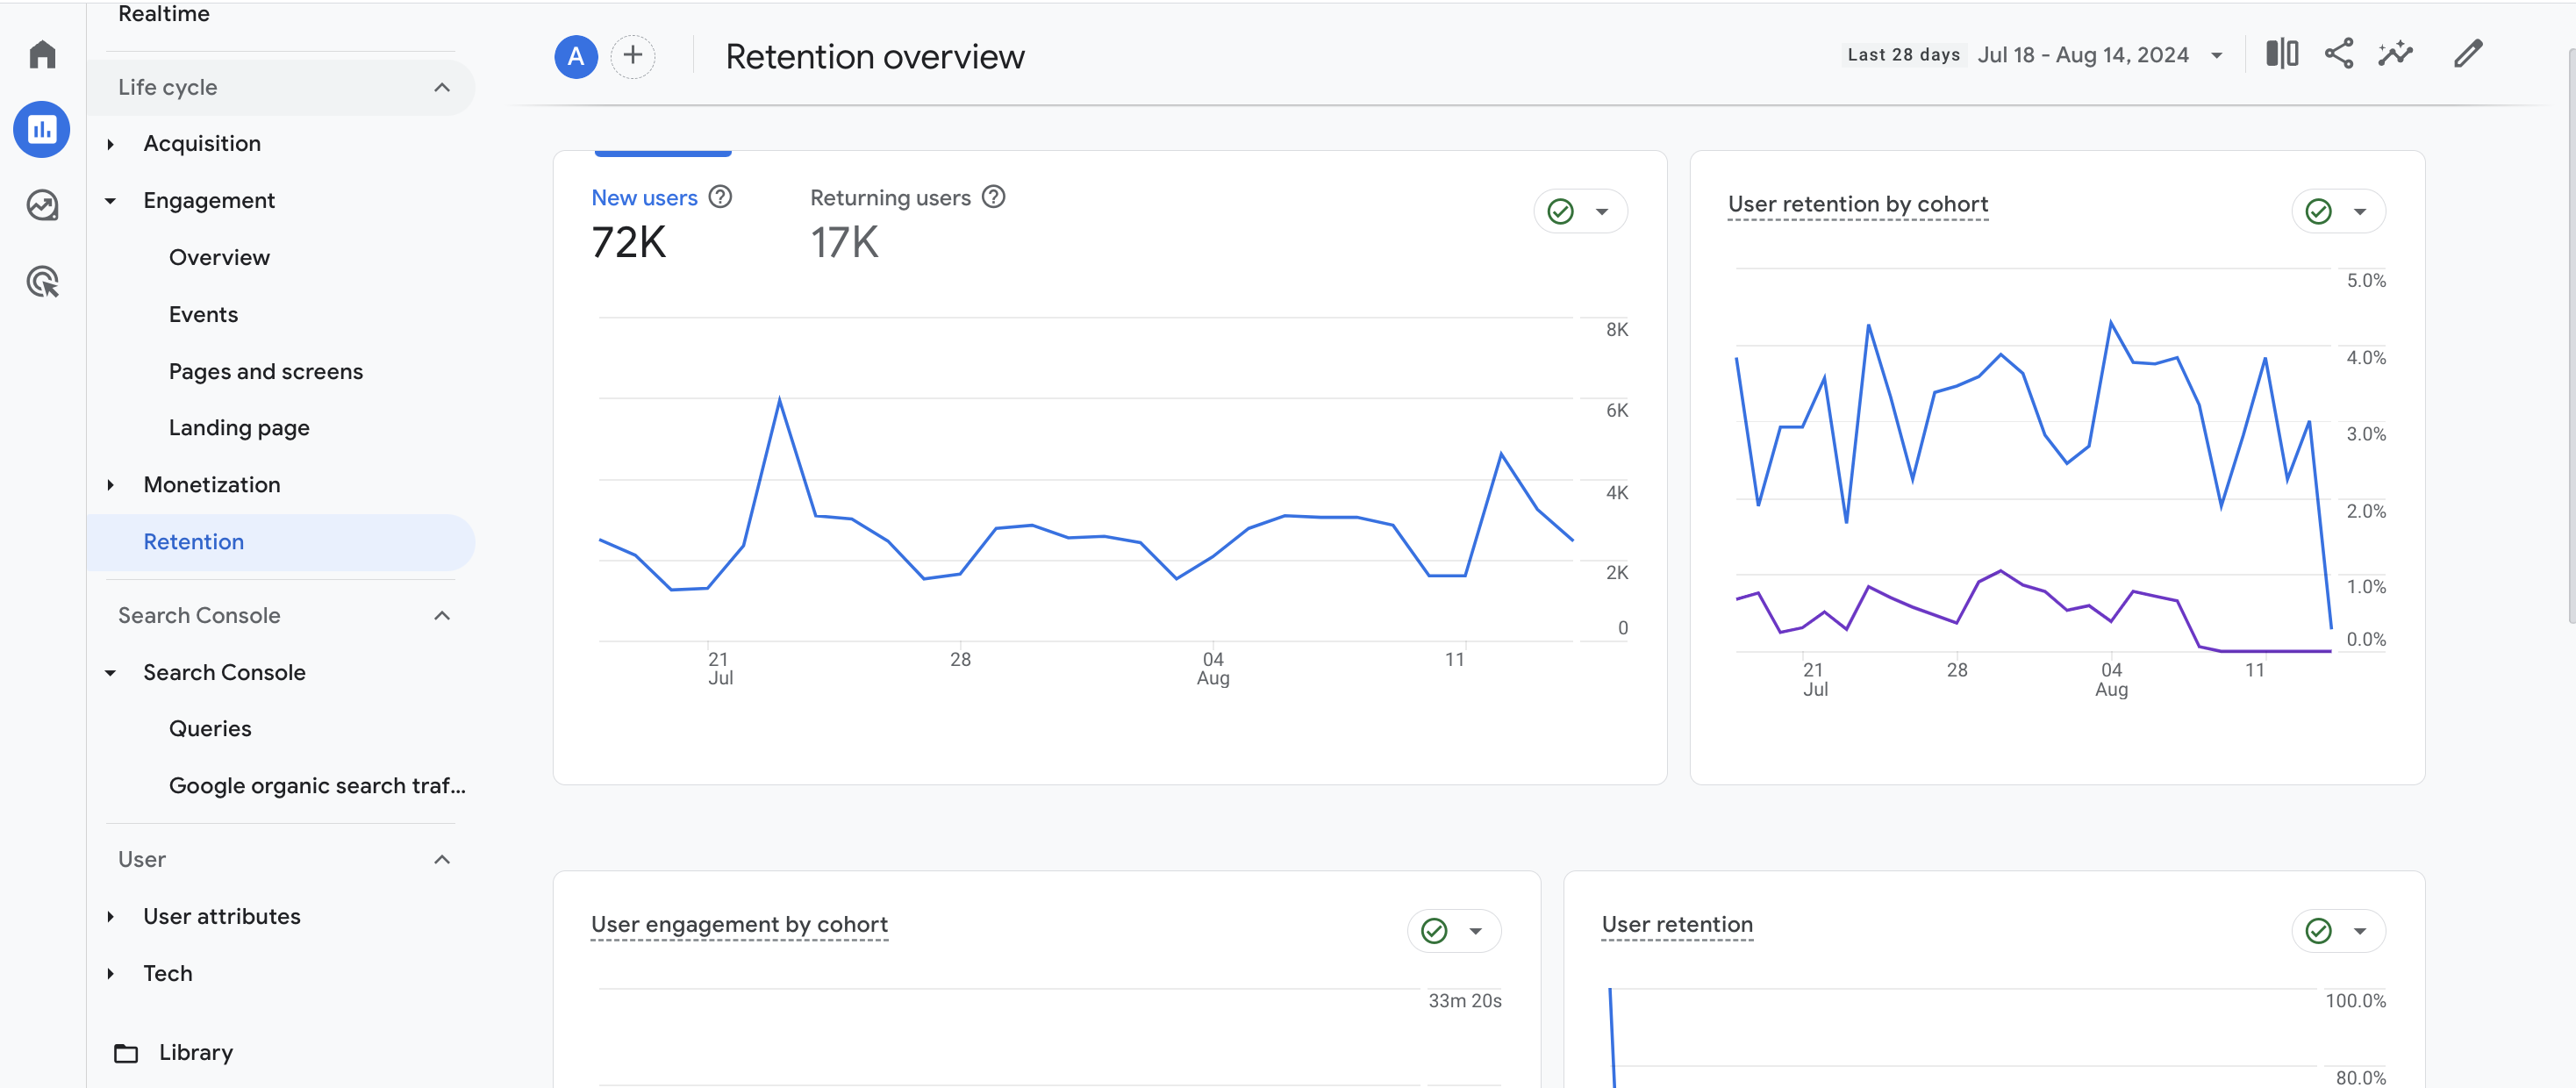Toggle the New users chart visibility
This screenshot has width=2576, height=1088.
pos(646,197)
